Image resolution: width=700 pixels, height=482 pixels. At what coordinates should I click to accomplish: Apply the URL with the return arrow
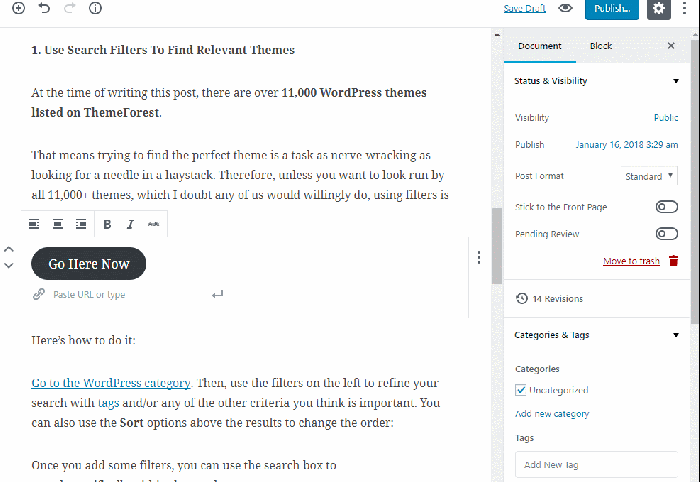pos(217,294)
